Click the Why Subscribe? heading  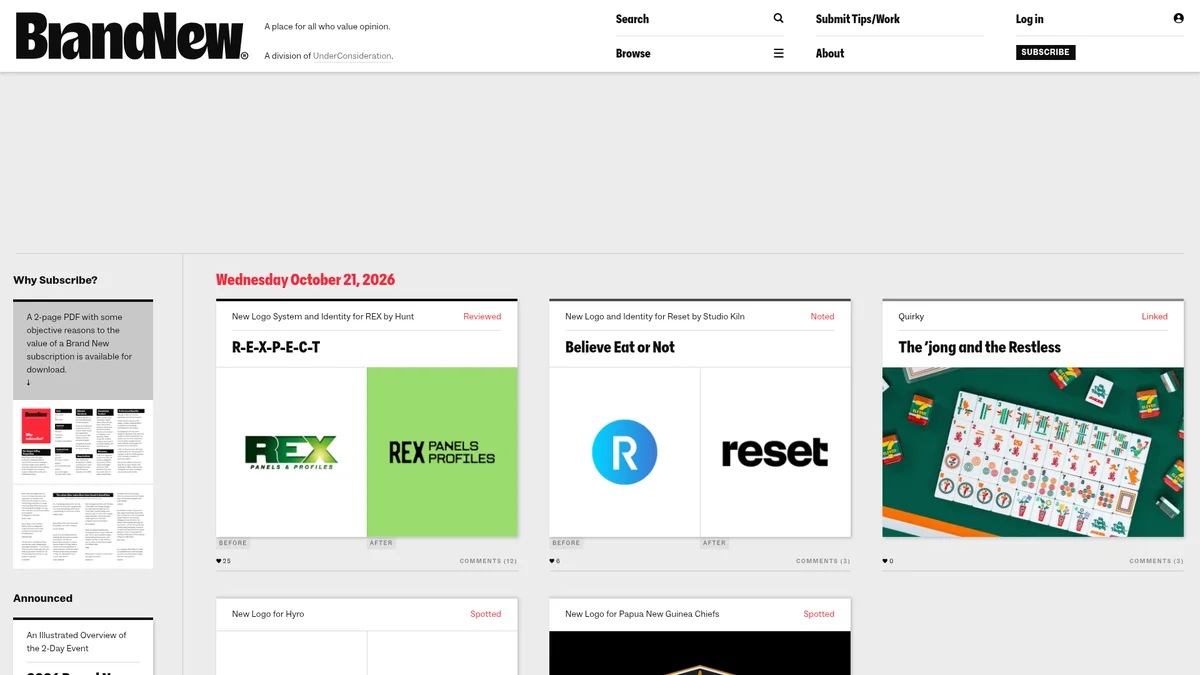pos(55,280)
